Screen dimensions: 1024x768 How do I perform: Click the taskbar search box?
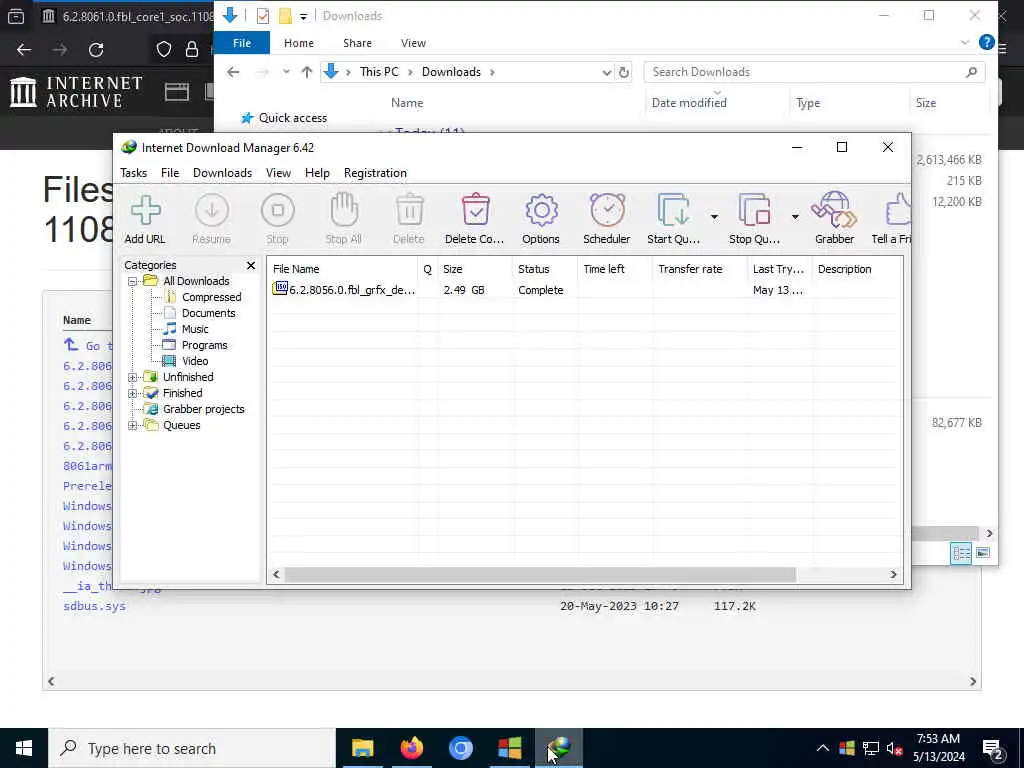192,748
